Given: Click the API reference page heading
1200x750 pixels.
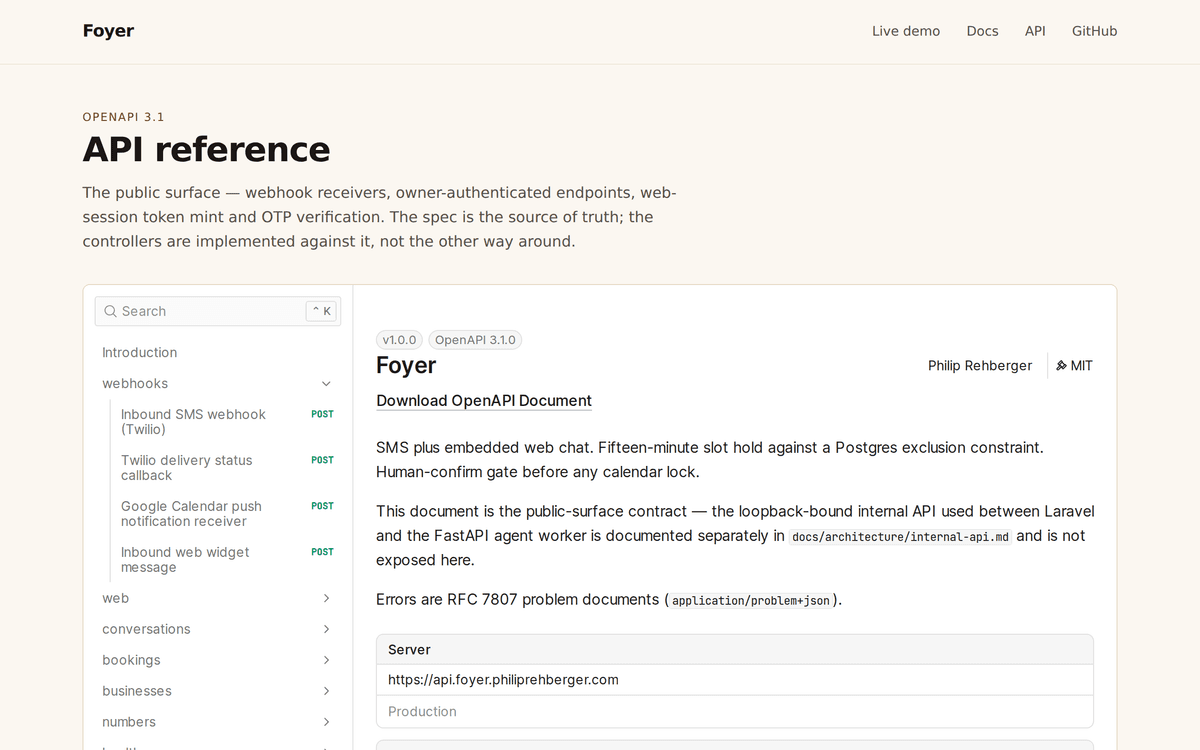Looking at the screenshot, I should pos(206,149).
